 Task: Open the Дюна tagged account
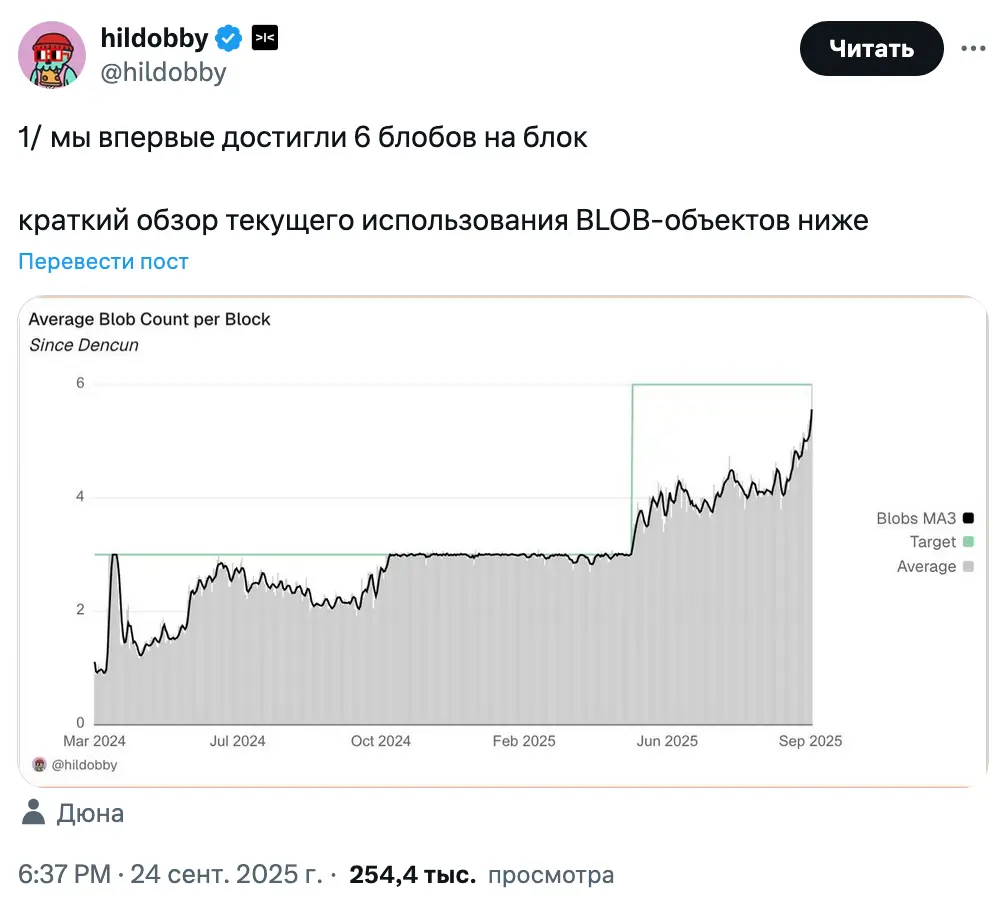pos(90,813)
